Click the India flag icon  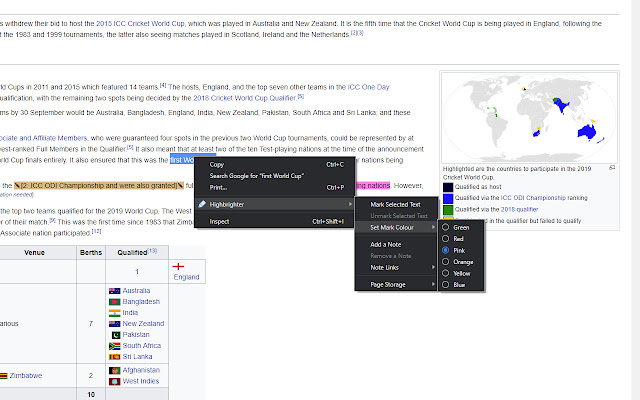tap(114, 313)
